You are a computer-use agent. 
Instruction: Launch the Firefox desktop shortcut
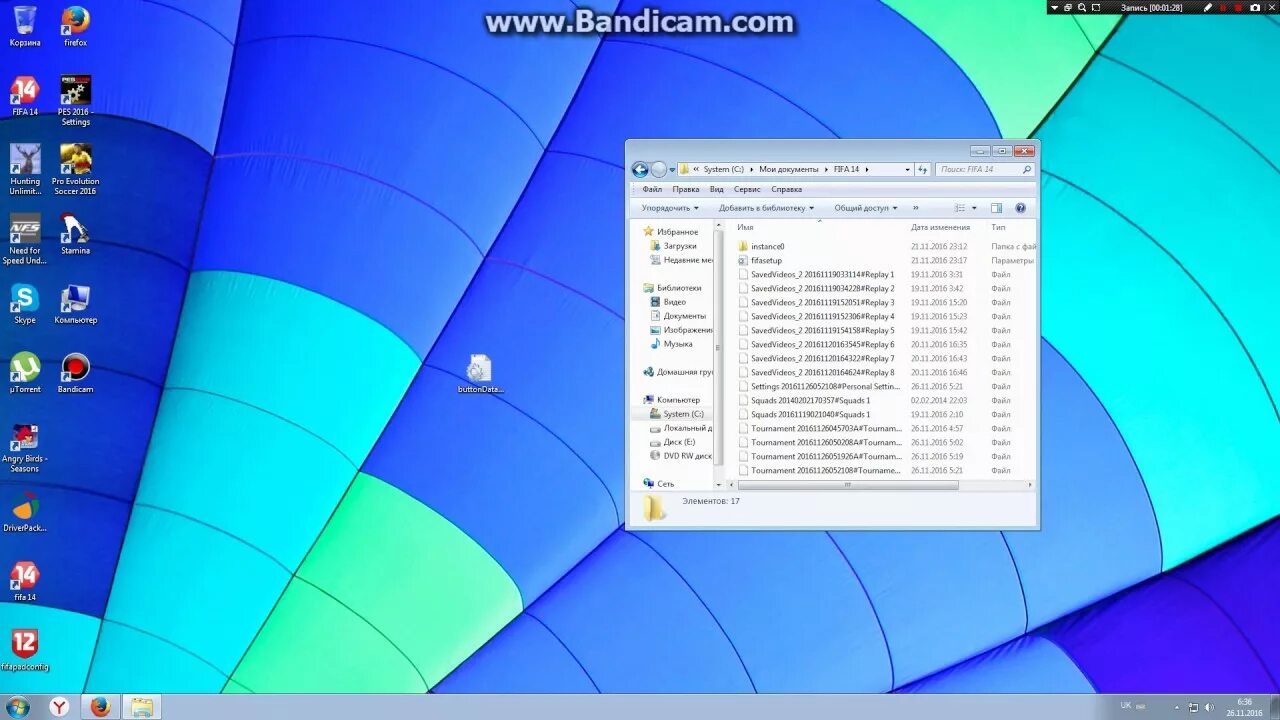(x=75, y=25)
